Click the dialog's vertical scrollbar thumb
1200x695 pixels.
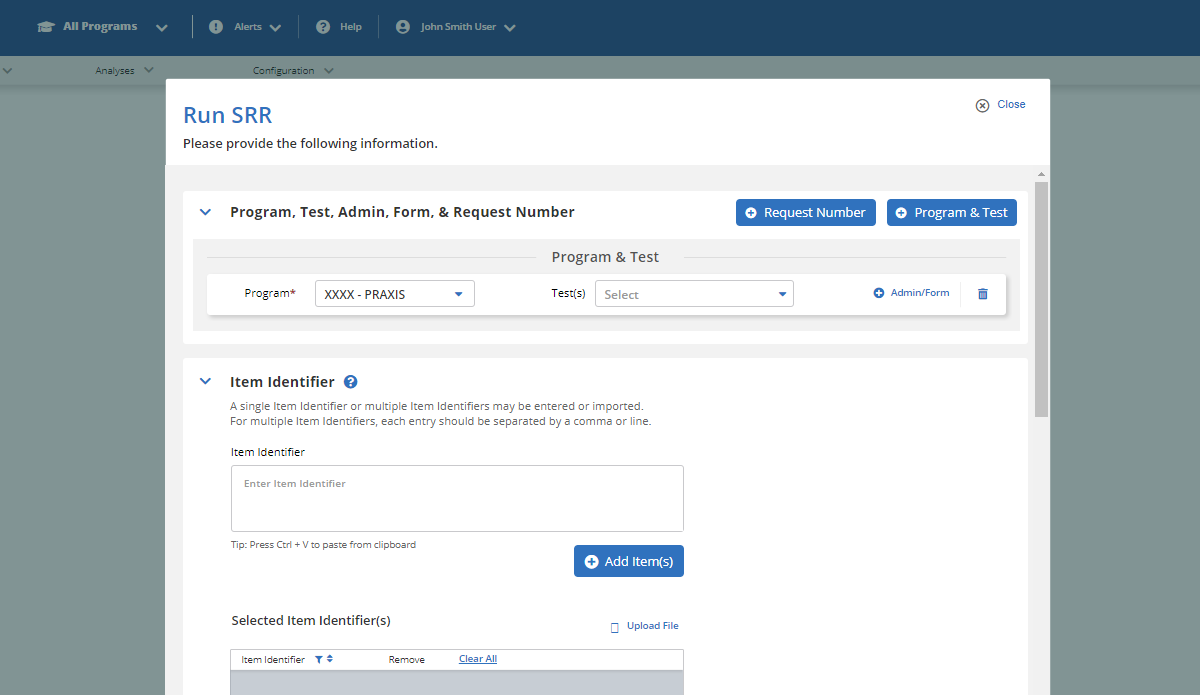click(x=1041, y=300)
